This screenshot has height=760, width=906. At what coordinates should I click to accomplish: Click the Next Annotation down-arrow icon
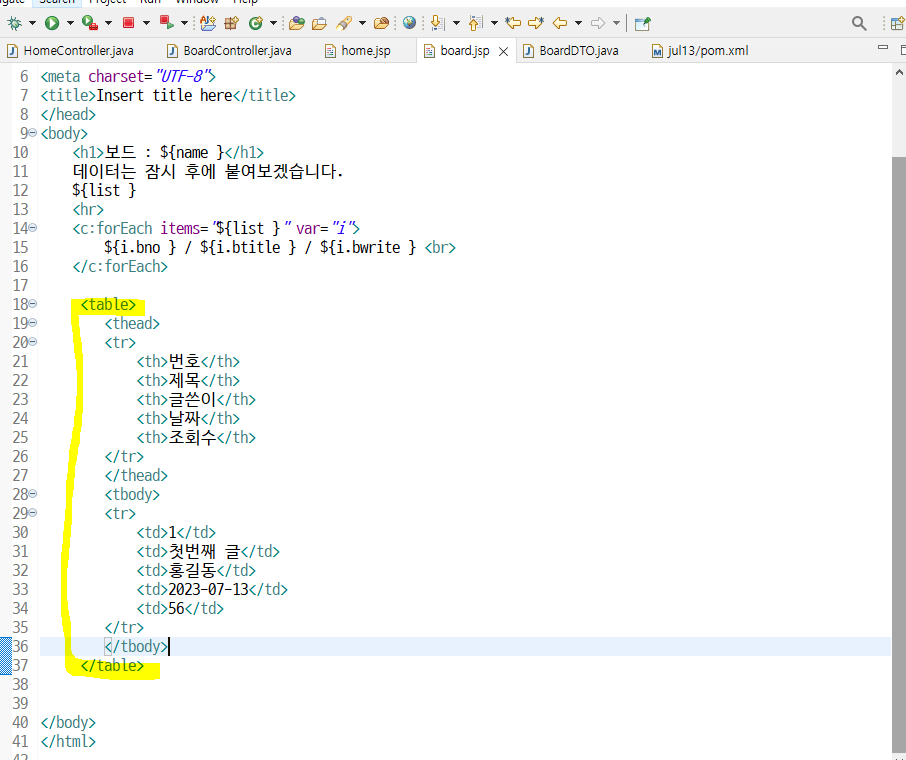[437, 23]
